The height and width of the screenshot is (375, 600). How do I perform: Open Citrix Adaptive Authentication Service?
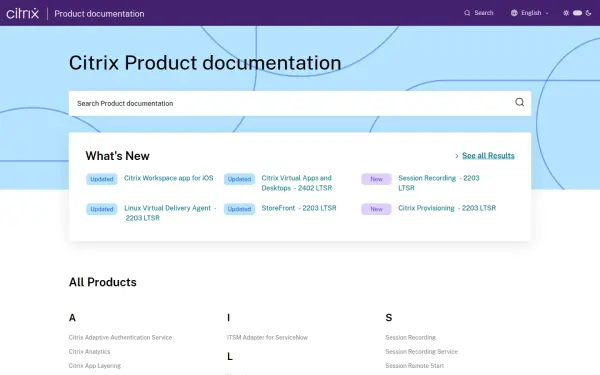120,338
